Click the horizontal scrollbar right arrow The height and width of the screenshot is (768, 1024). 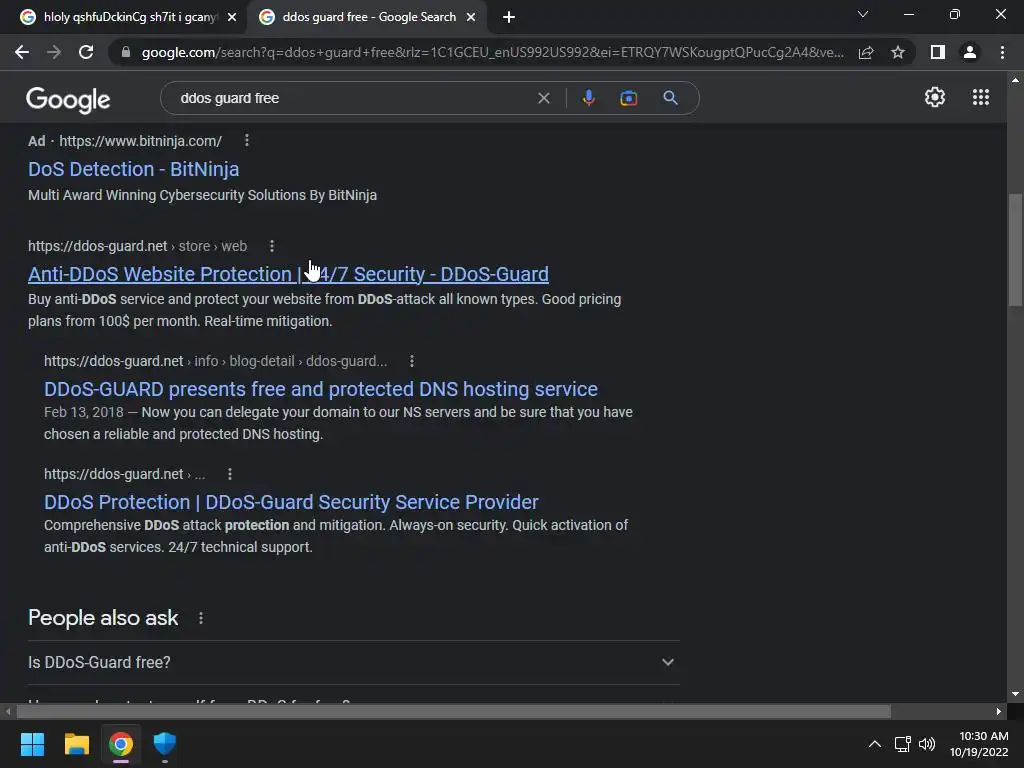pos(999,711)
